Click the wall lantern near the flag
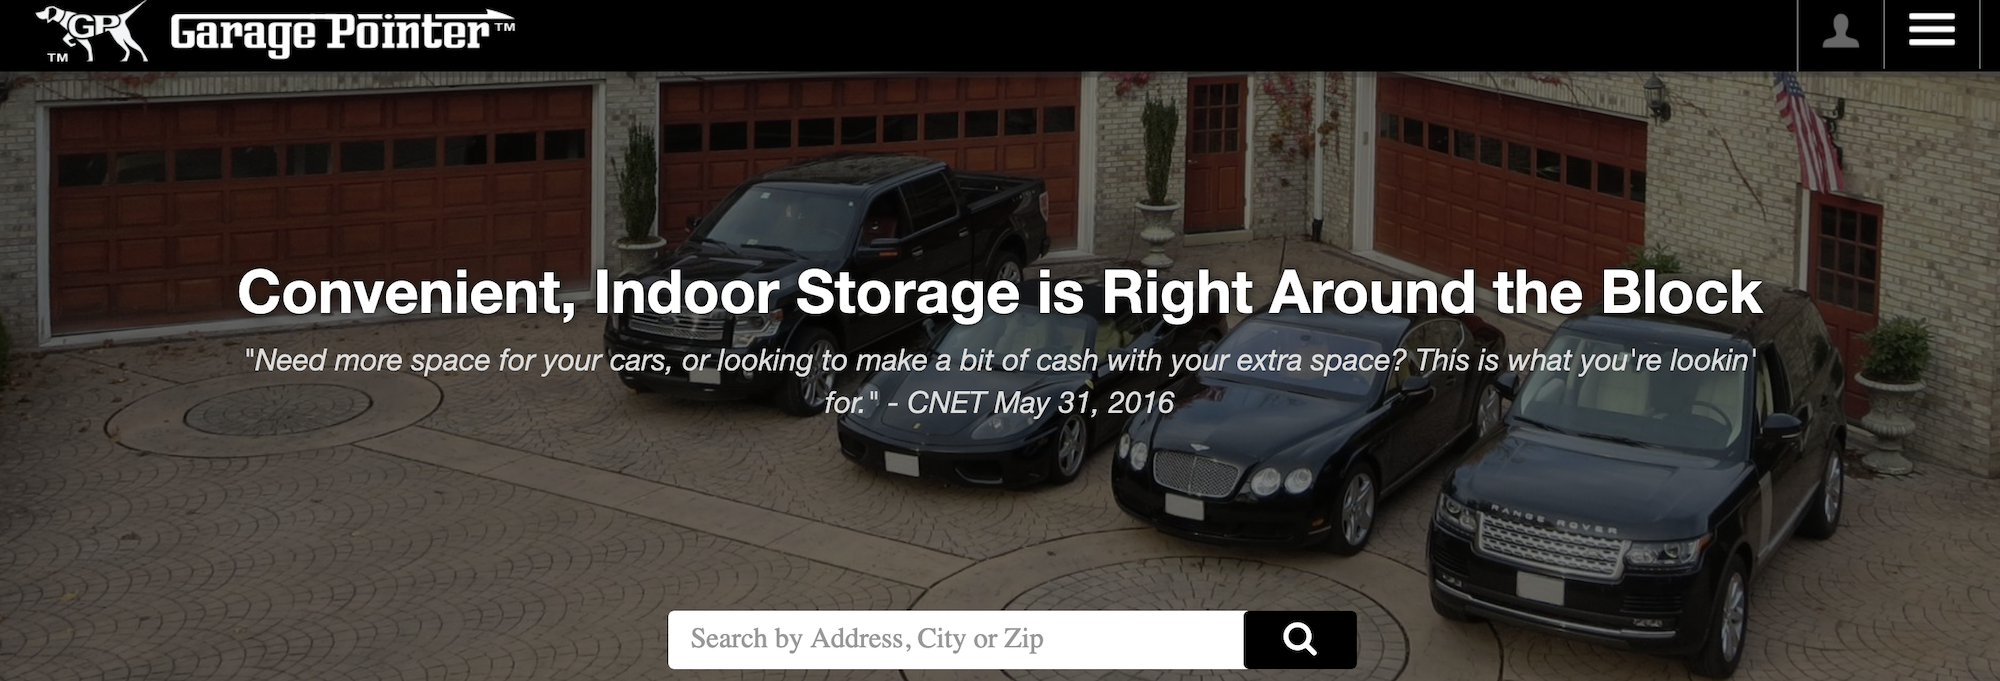This screenshot has width=2000, height=681. [1656, 96]
